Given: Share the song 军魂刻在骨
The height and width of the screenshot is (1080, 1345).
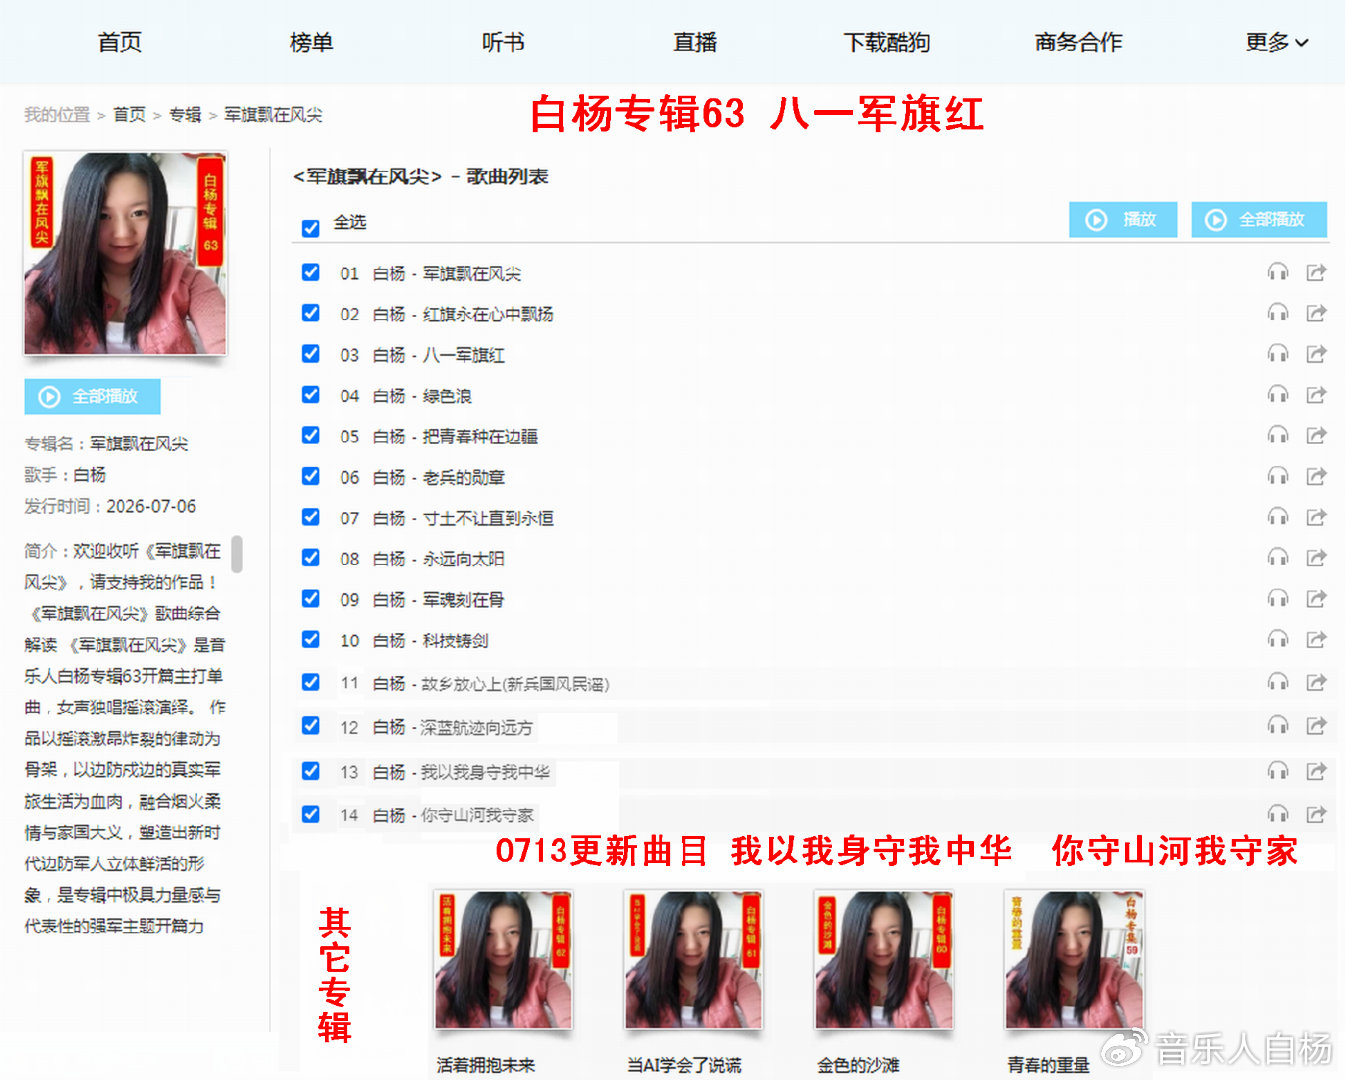Looking at the screenshot, I should pyautogui.click(x=1316, y=598).
